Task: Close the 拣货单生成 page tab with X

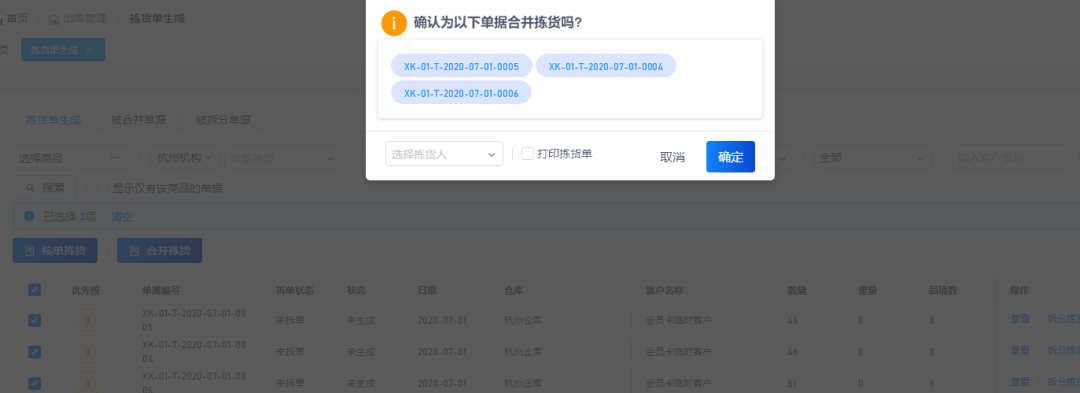Action: click(89, 50)
